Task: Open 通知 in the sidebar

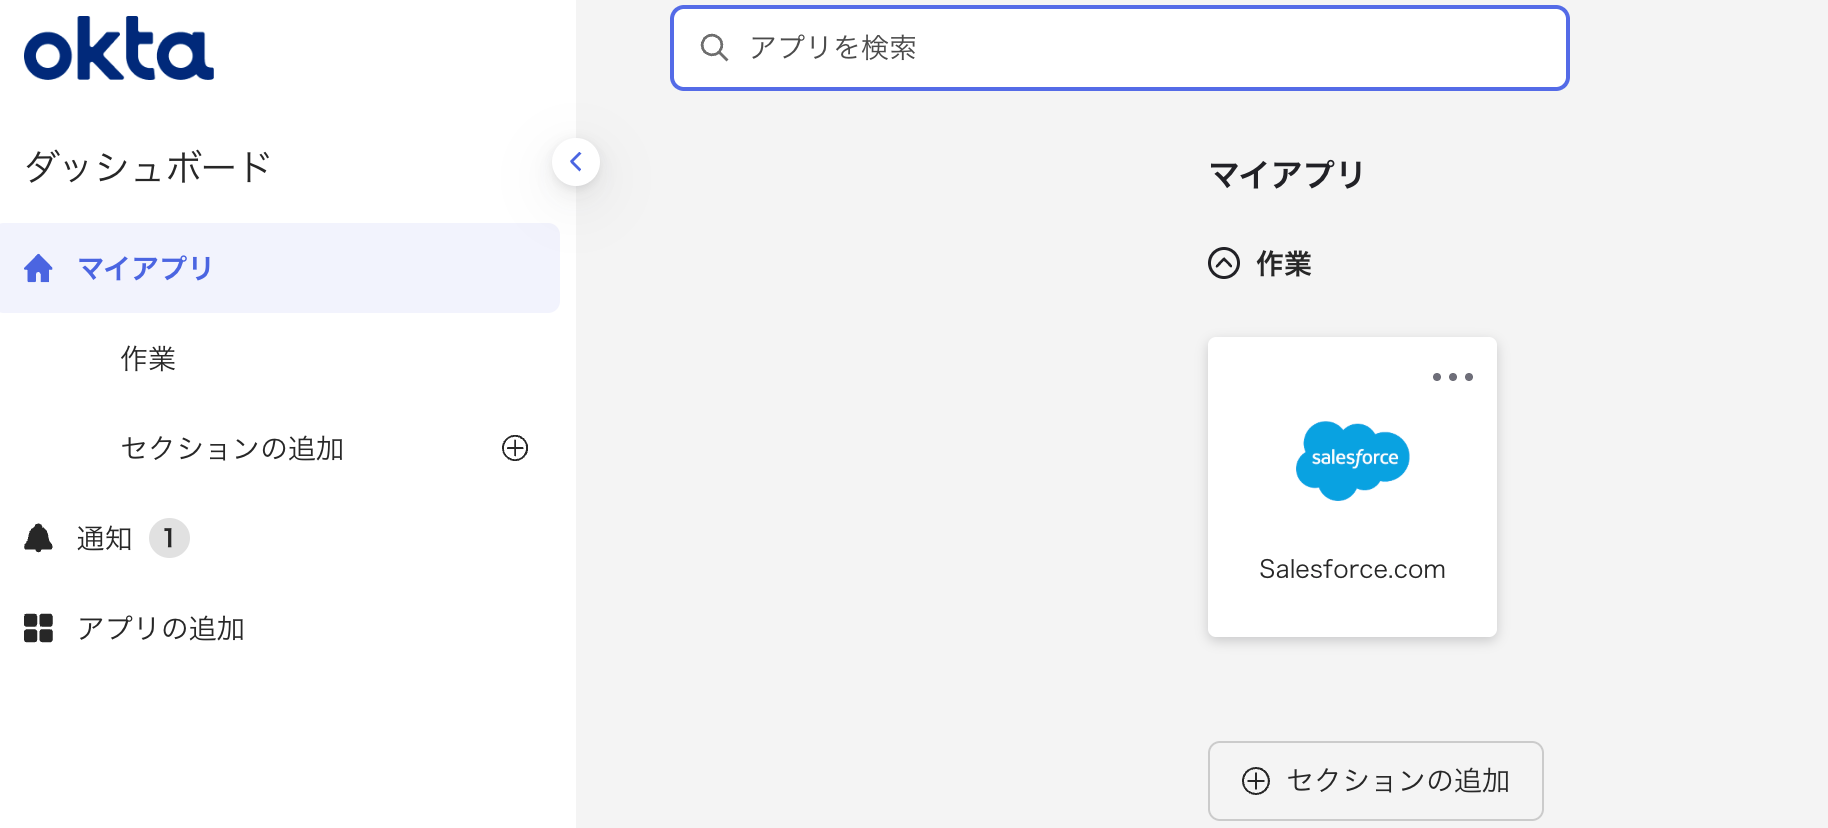Action: click(105, 538)
